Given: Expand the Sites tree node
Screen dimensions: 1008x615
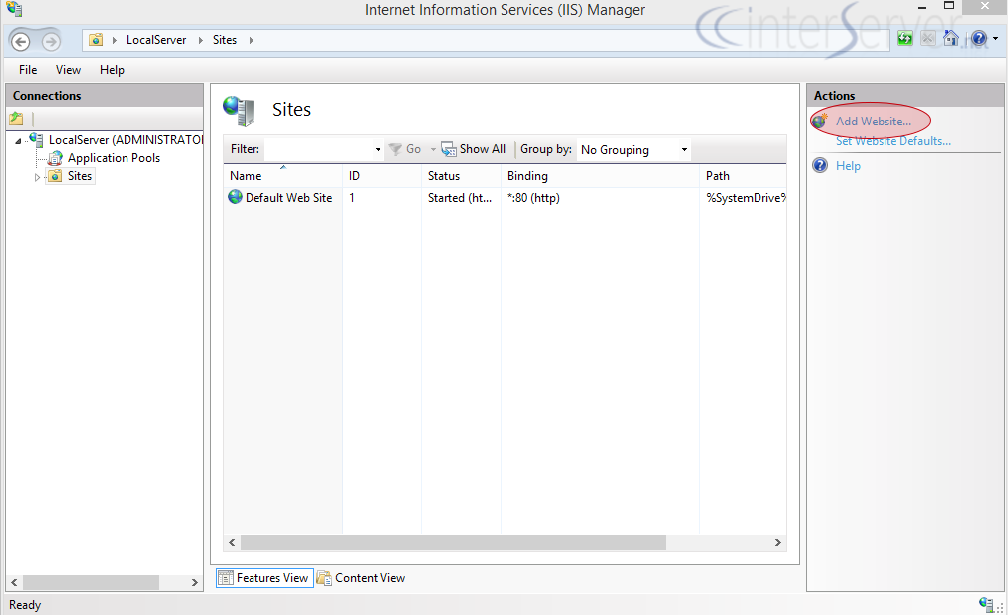Looking at the screenshot, I should click(37, 177).
